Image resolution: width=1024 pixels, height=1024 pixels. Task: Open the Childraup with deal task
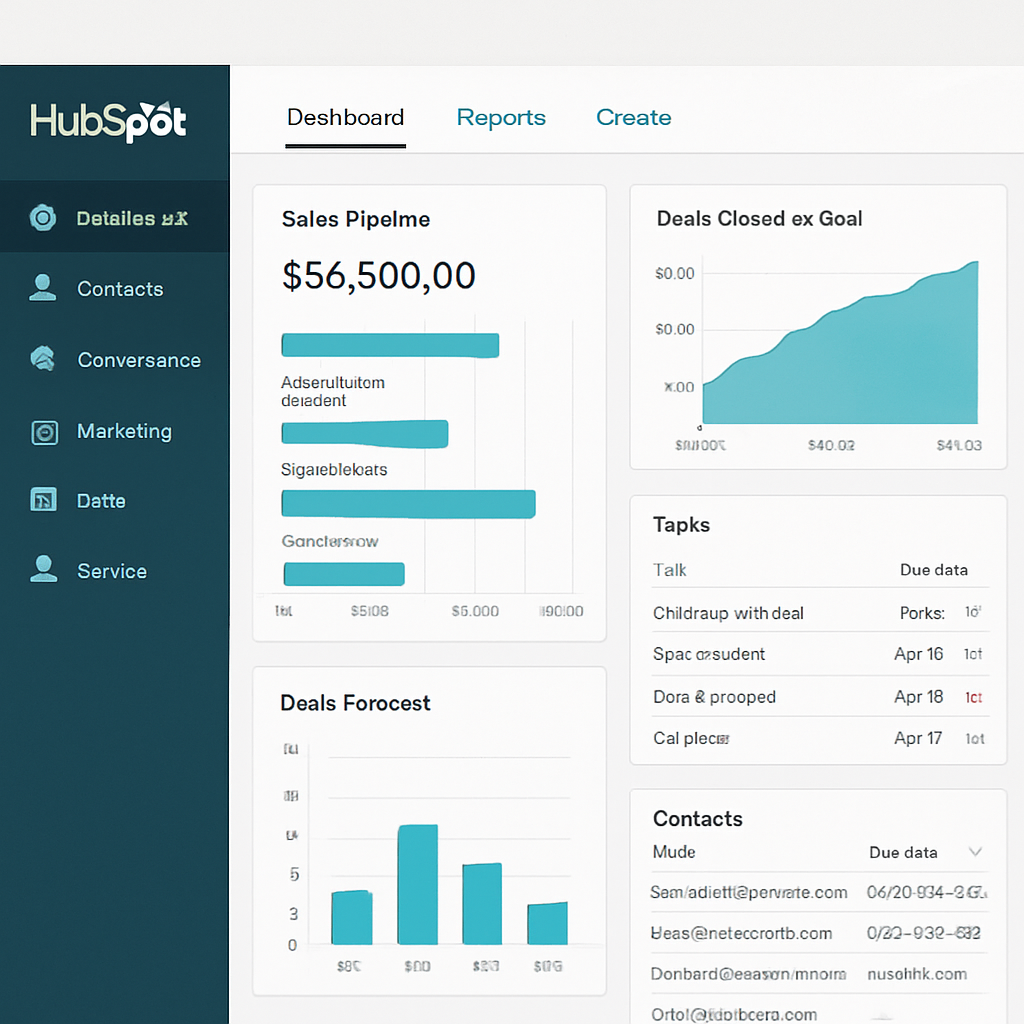(x=820, y=613)
